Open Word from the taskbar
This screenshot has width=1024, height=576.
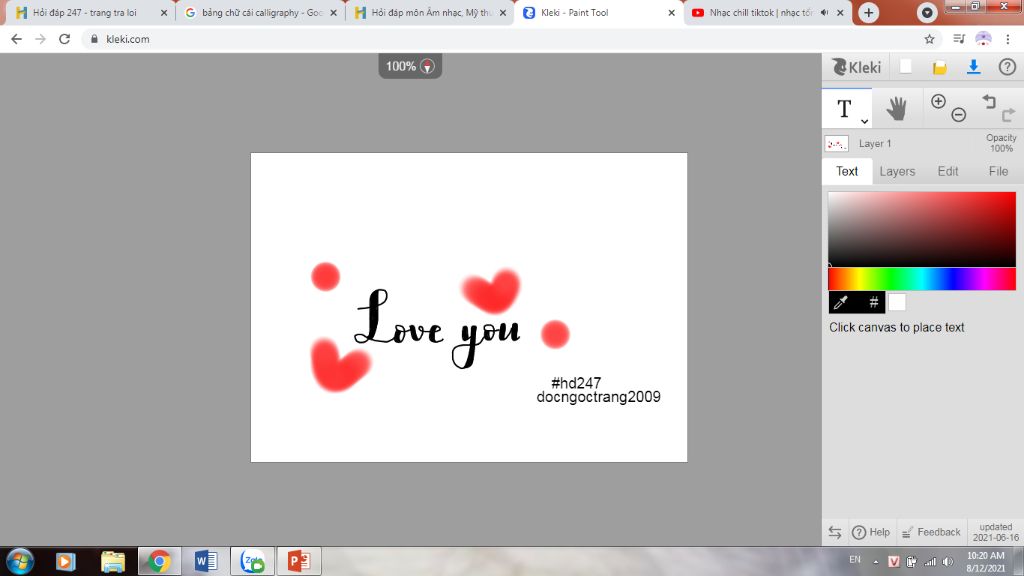(206, 562)
